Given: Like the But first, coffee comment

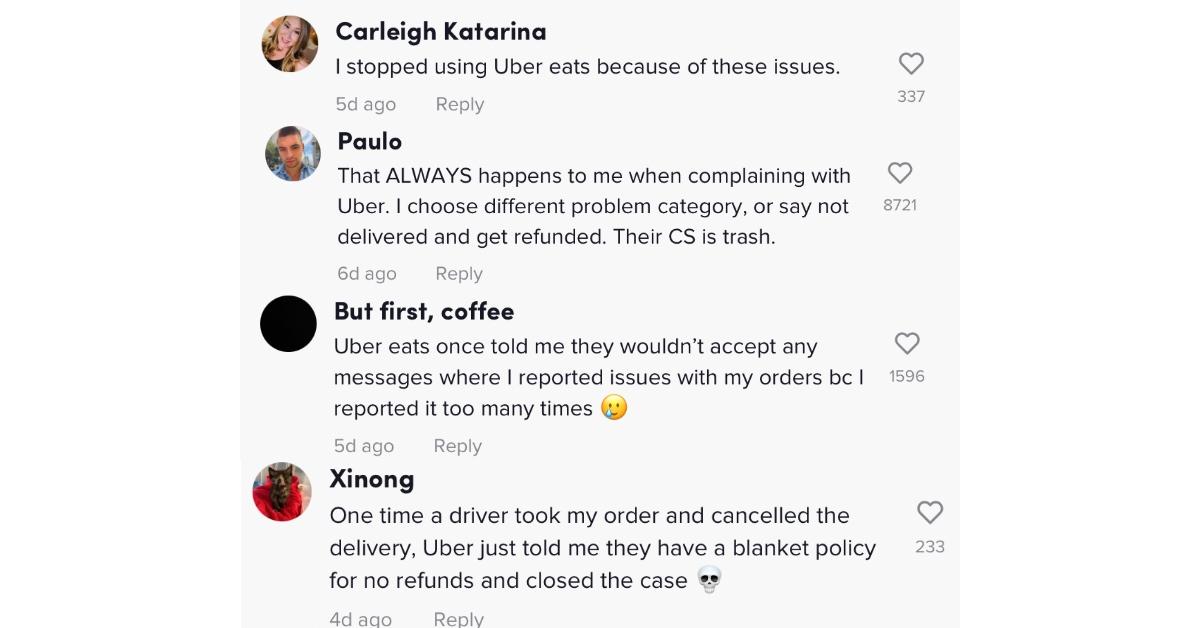Looking at the screenshot, I should click(x=907, y=344).
